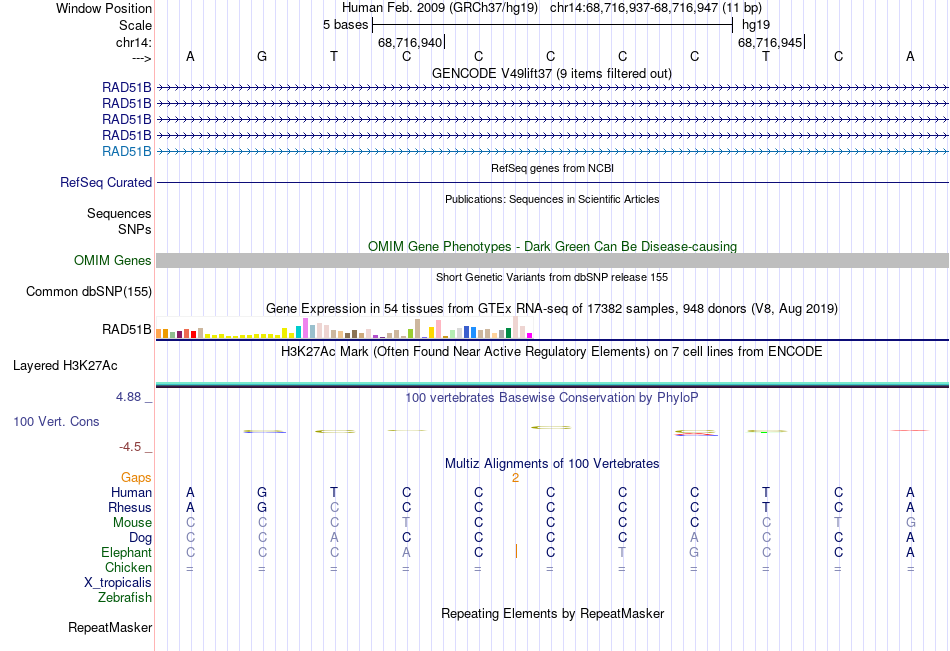Click the T base in Elephant row
Image resolution: width=950 pixels, height=651 pixels.
(622, 552)
